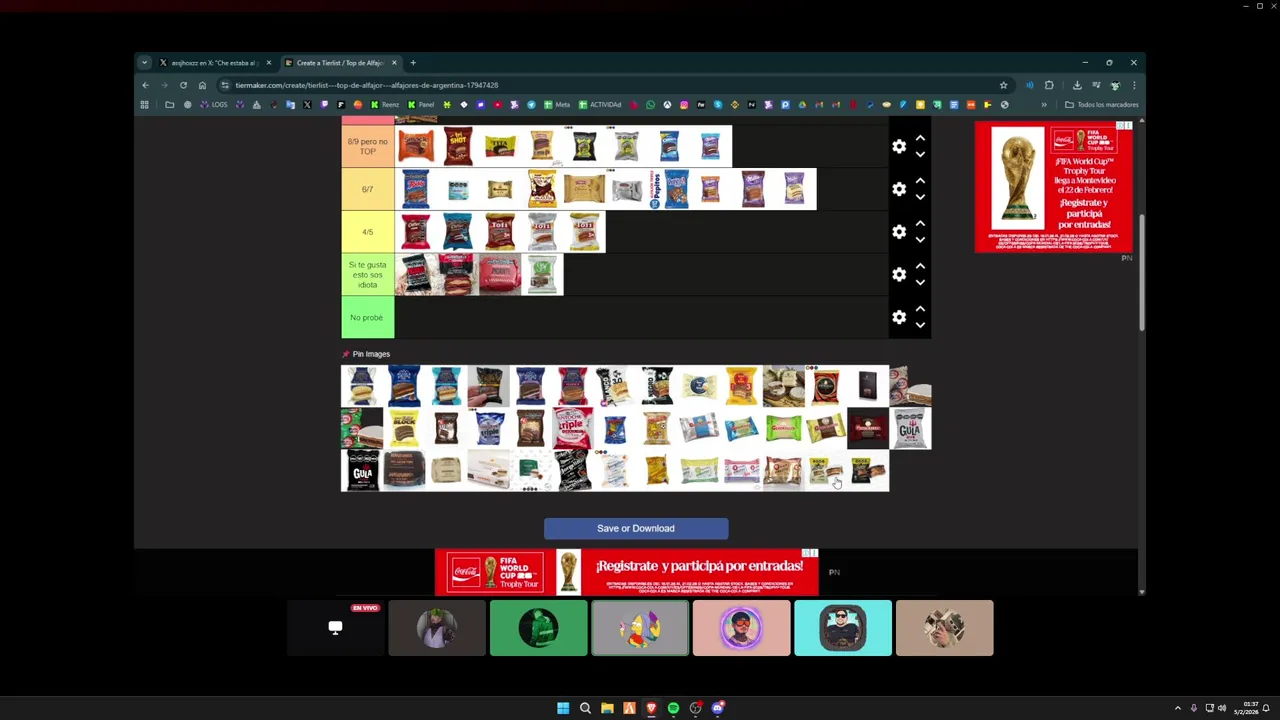Image resolution: width=1280 pixels, height=720 pixels.
Task: Close the 'Create a Tierlist' tab
Action: click(394, 63)
